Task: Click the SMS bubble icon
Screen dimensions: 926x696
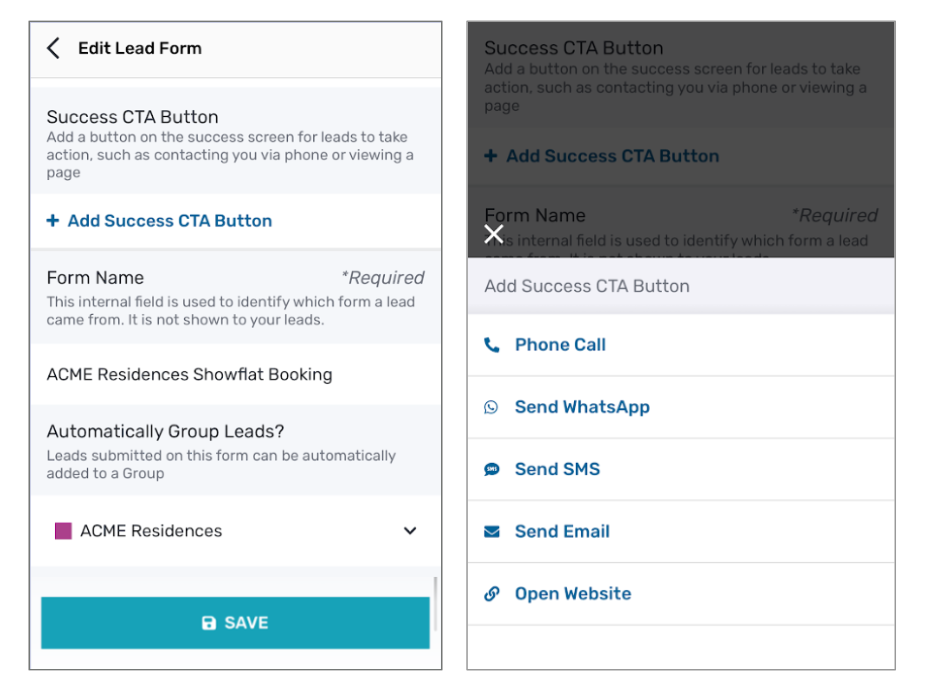Action: [491, 469]
